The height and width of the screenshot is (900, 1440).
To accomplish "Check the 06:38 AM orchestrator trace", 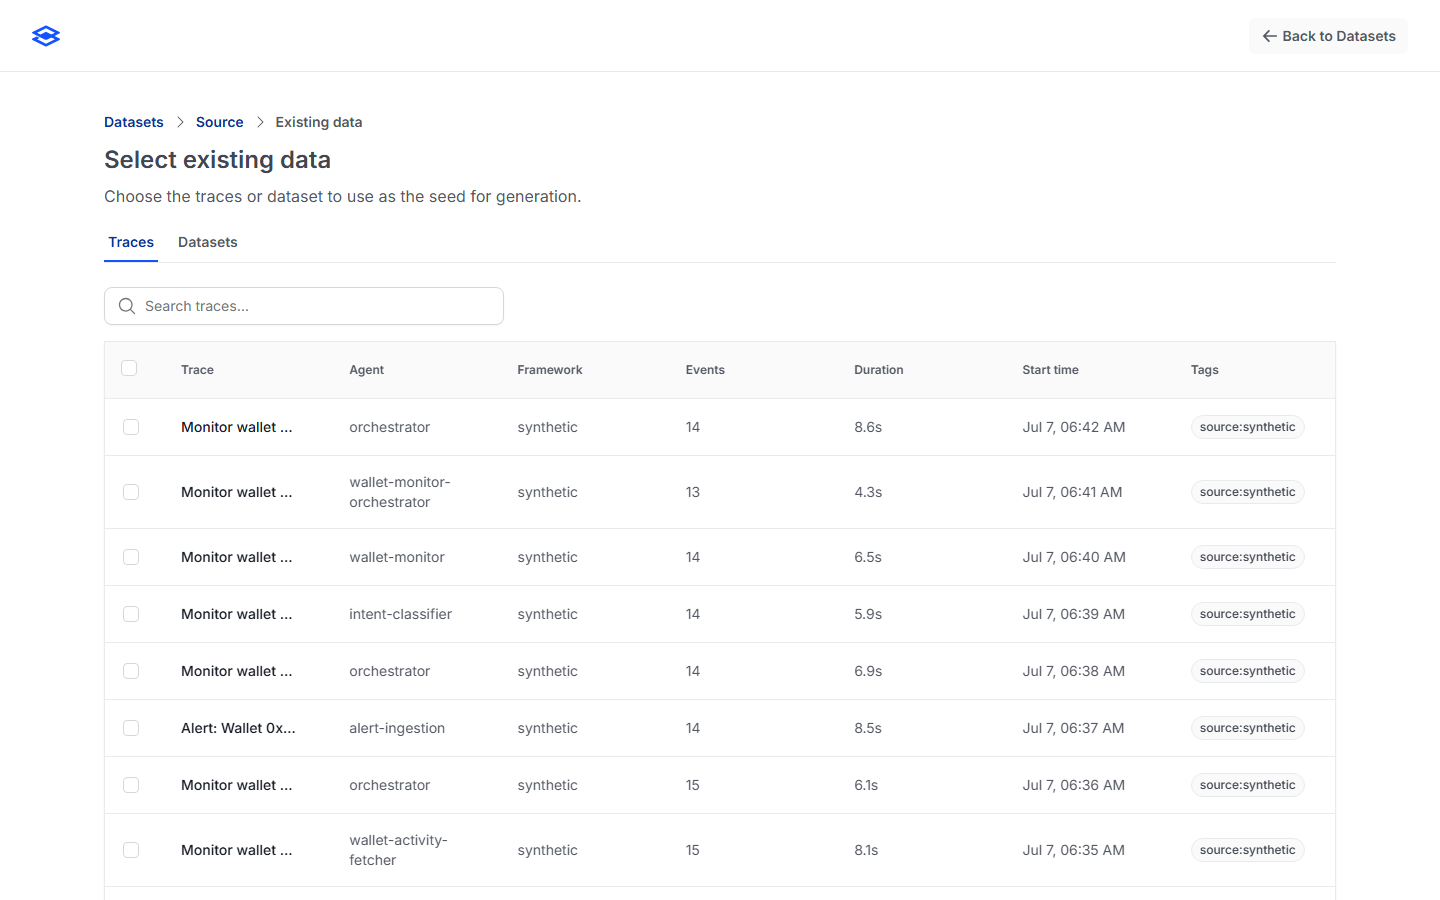I will [x=131, y=671].
